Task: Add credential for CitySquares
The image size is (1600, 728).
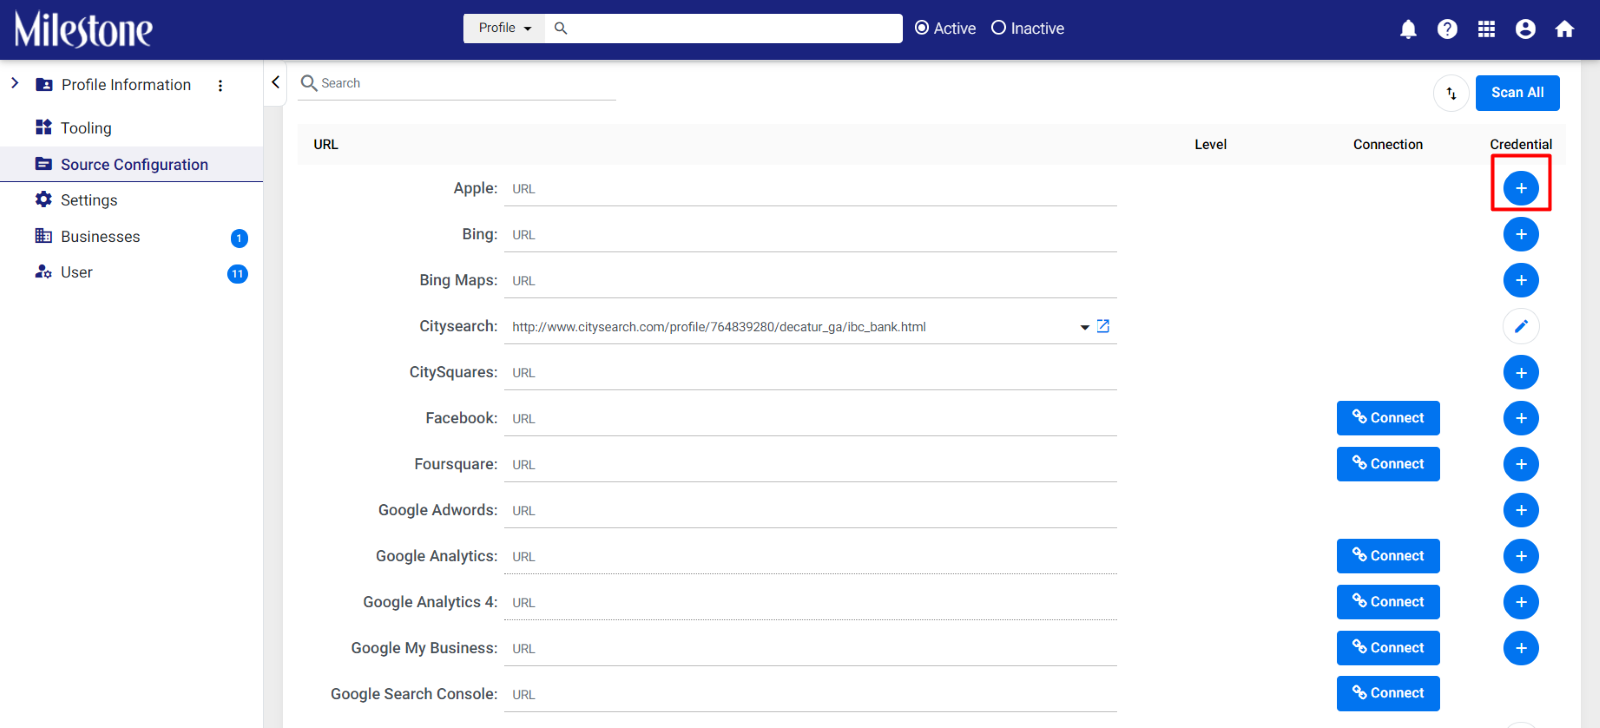Action: (x=1521, y=372)
